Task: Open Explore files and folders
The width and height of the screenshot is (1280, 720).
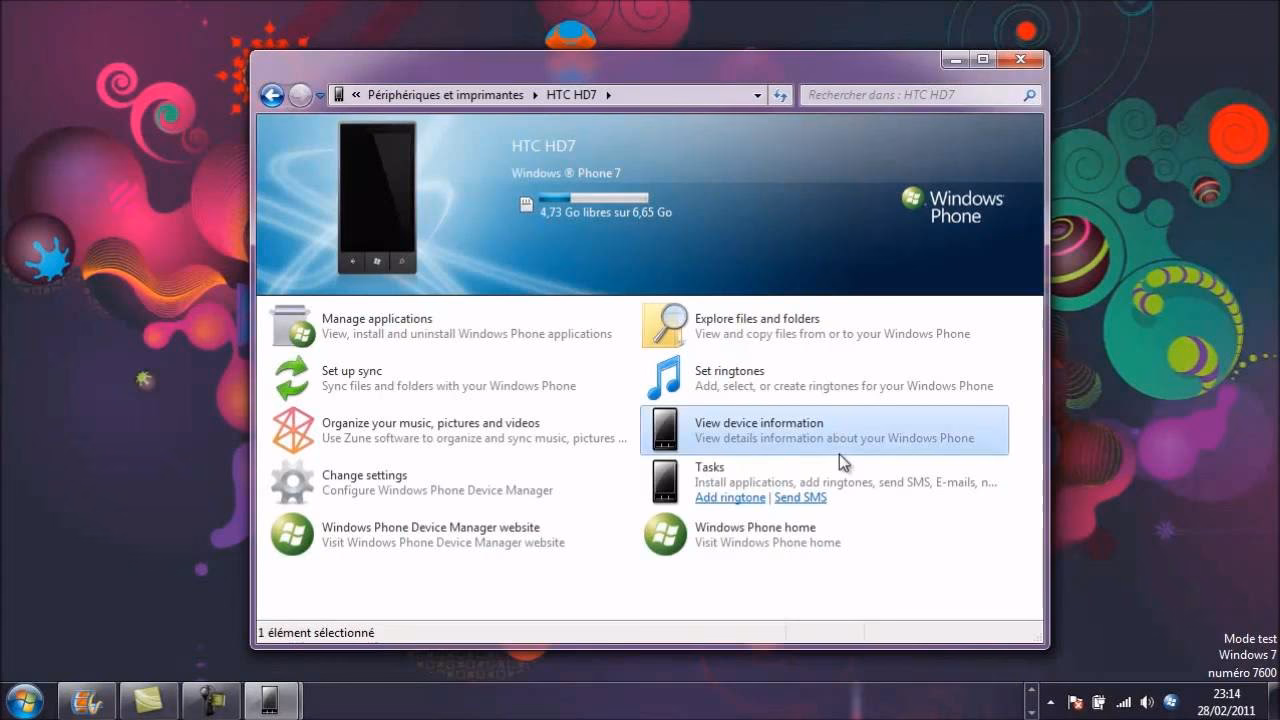Action: (x=824, y=327)
